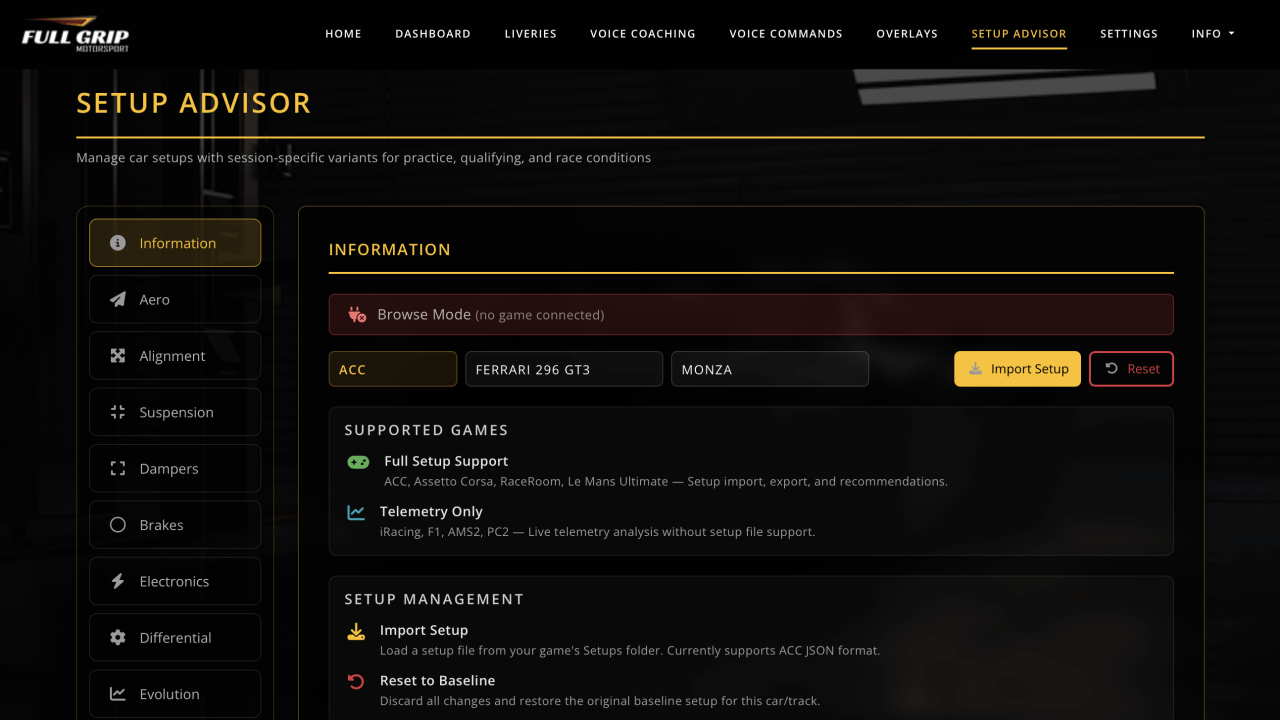Click the Full Grip Motorsport logo
Screen dimensions: 1280x720
(x=75, y=33)
